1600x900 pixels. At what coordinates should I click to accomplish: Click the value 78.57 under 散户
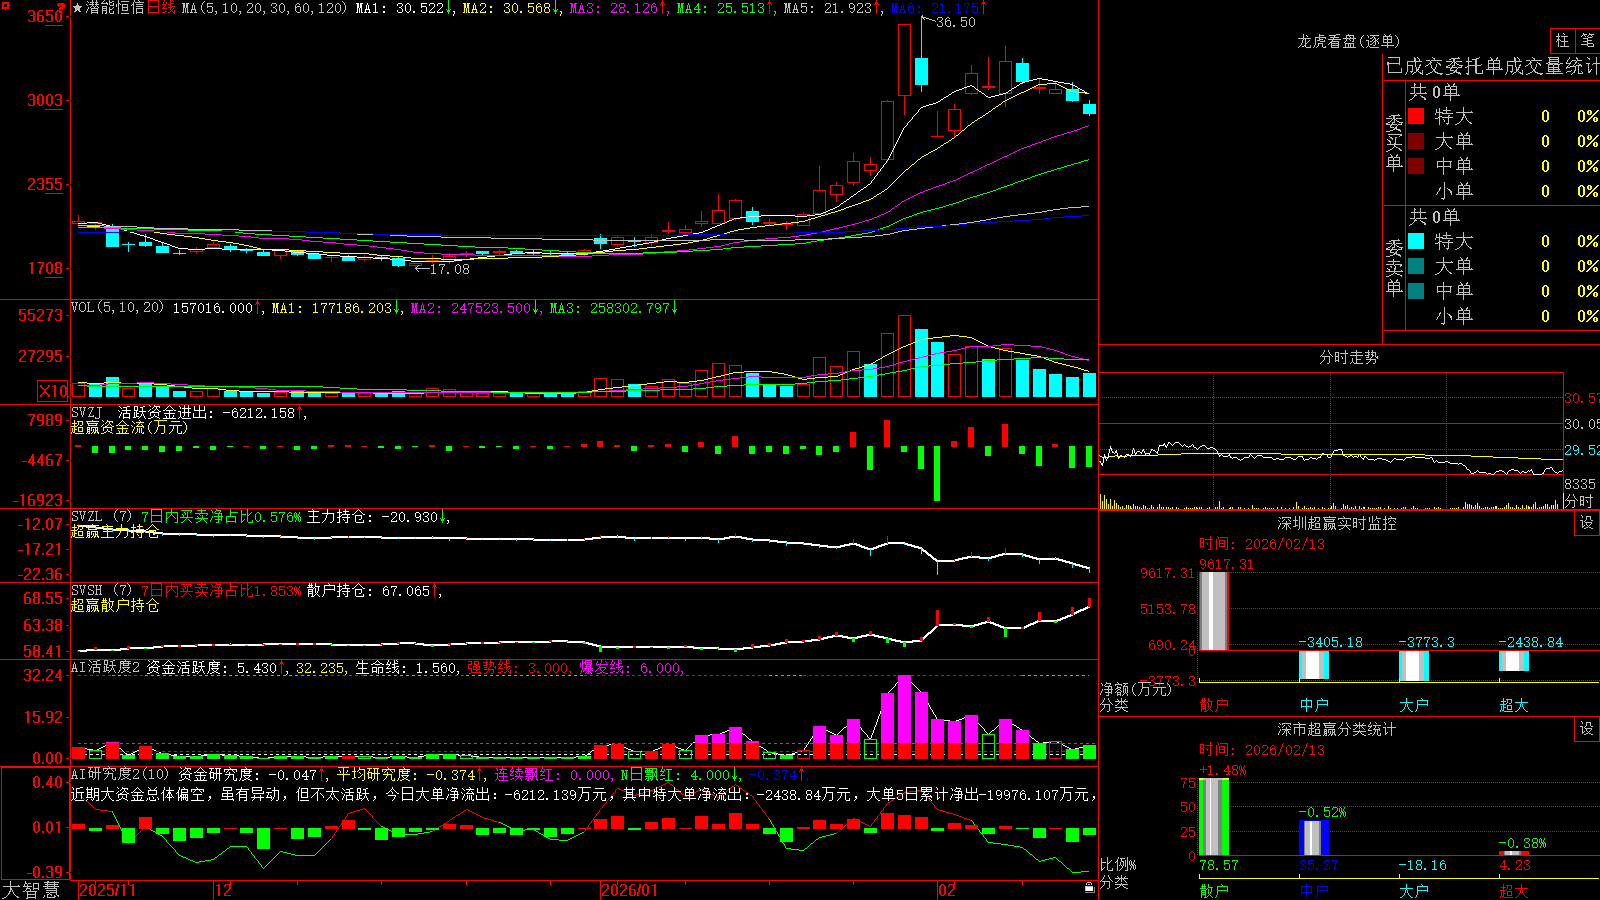(x=1218, y=865)
